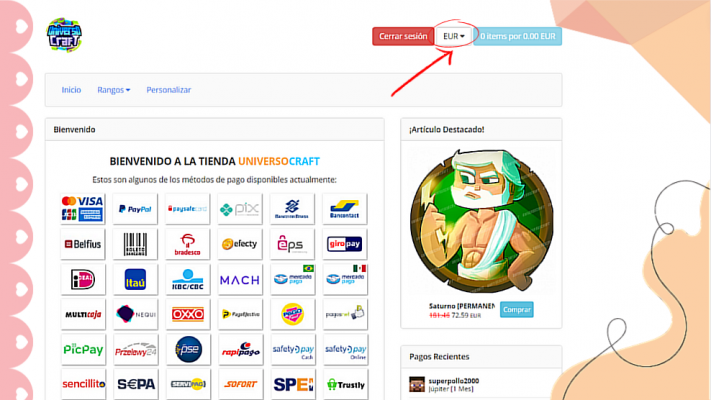Viewport: 711px width, 400px height.
Task: Click the safetypay Cash icon
Action: (x=292, y=350)
